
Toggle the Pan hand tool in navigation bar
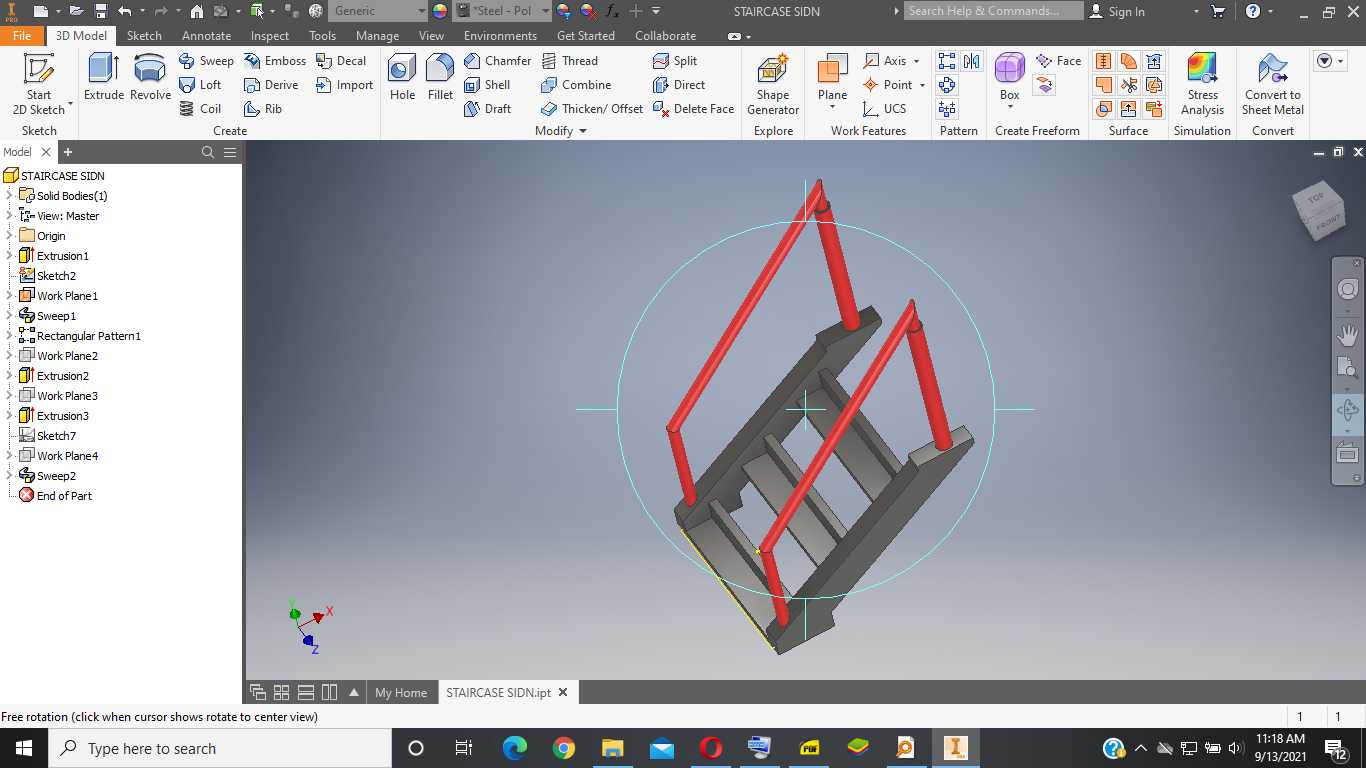click(x=1347, y=333)
